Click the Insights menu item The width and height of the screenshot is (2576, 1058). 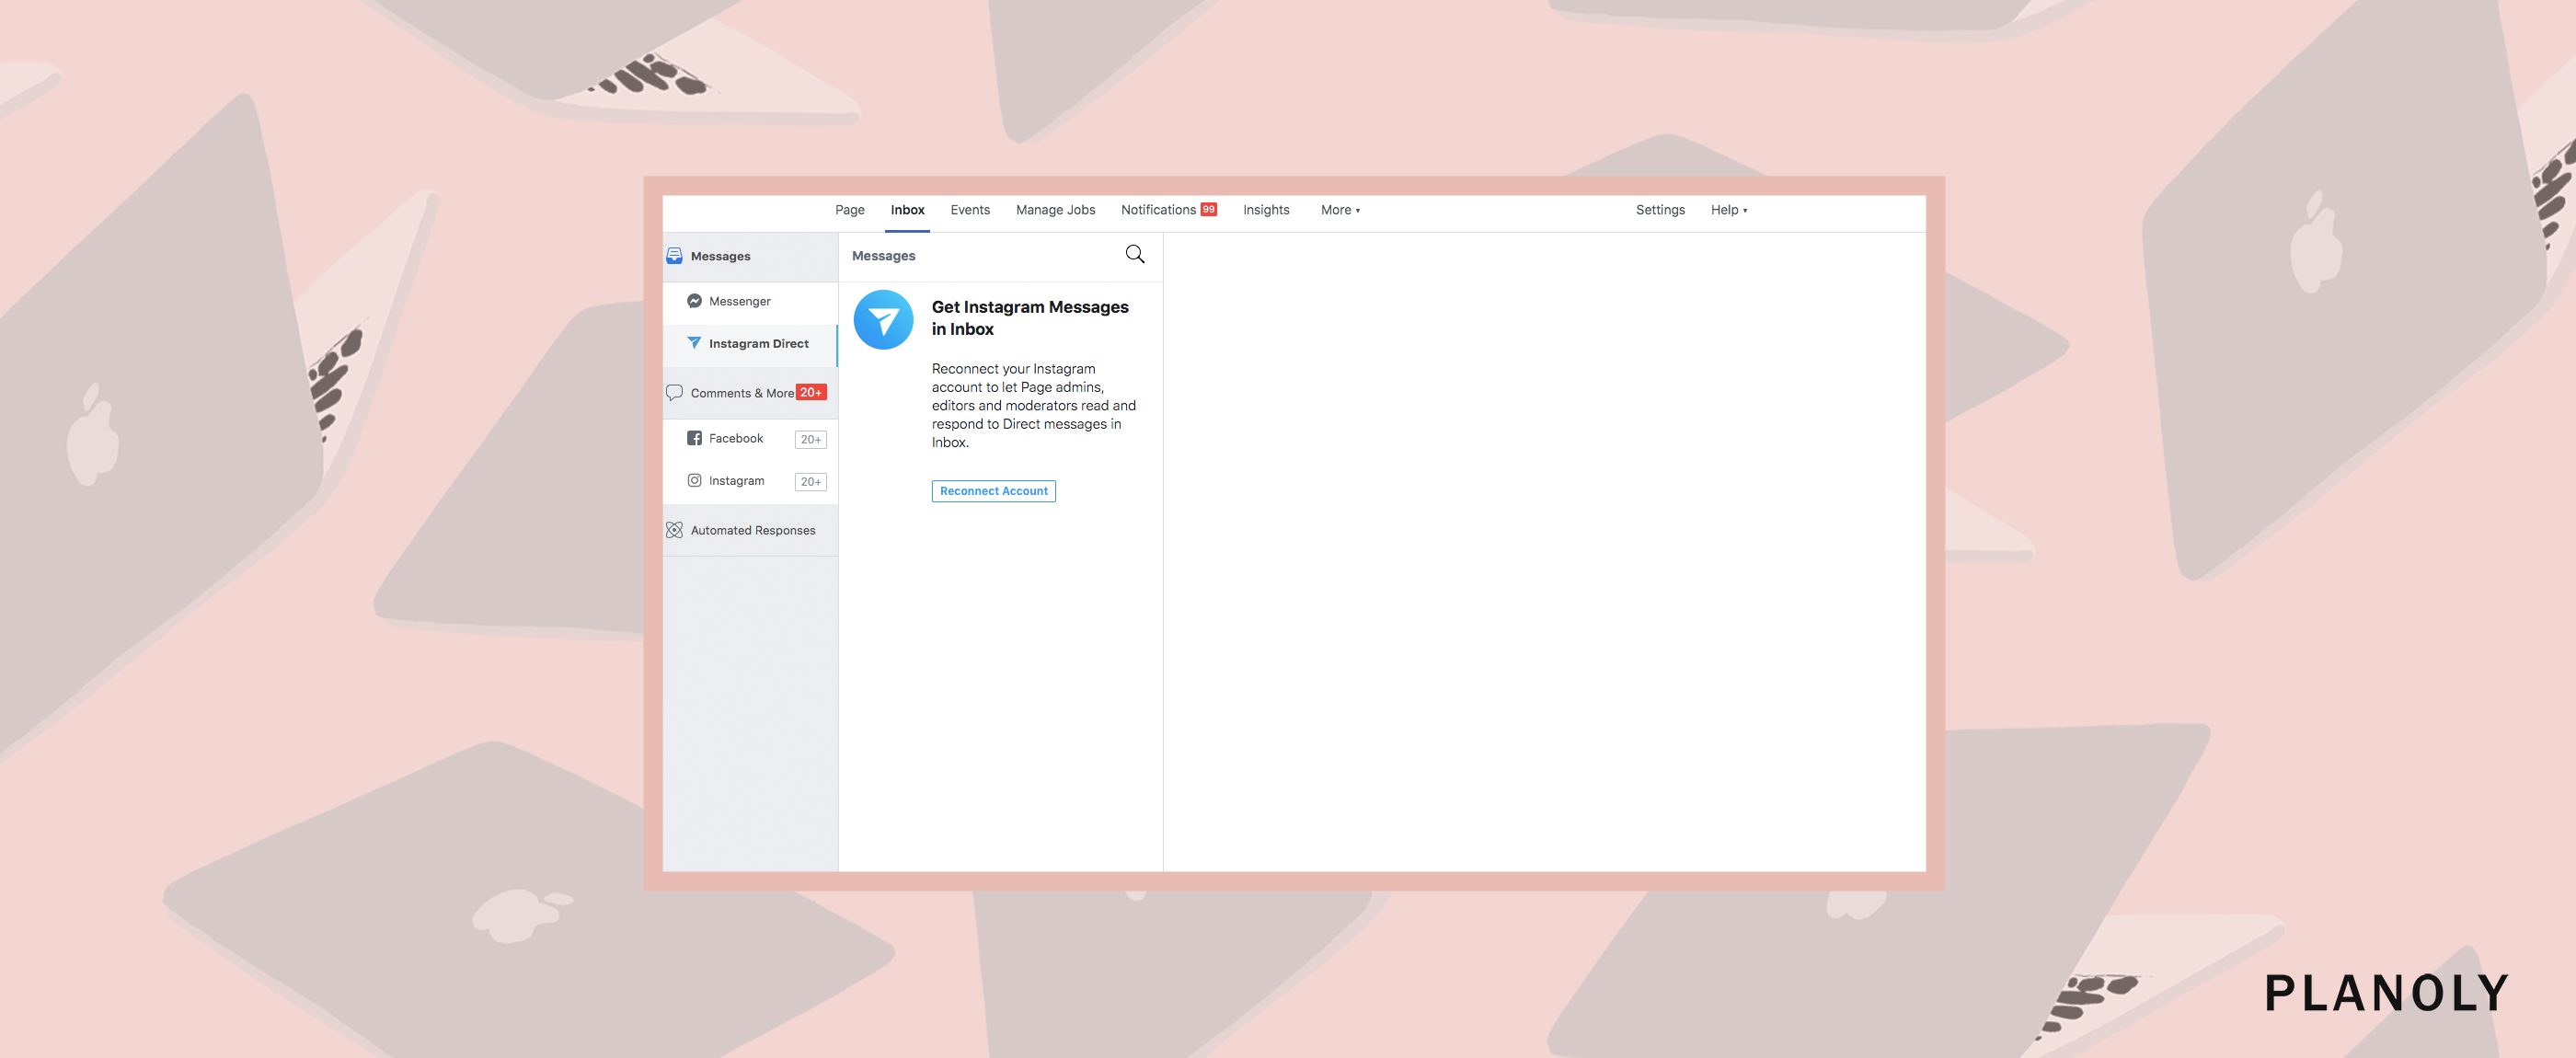click(1265, 209)
